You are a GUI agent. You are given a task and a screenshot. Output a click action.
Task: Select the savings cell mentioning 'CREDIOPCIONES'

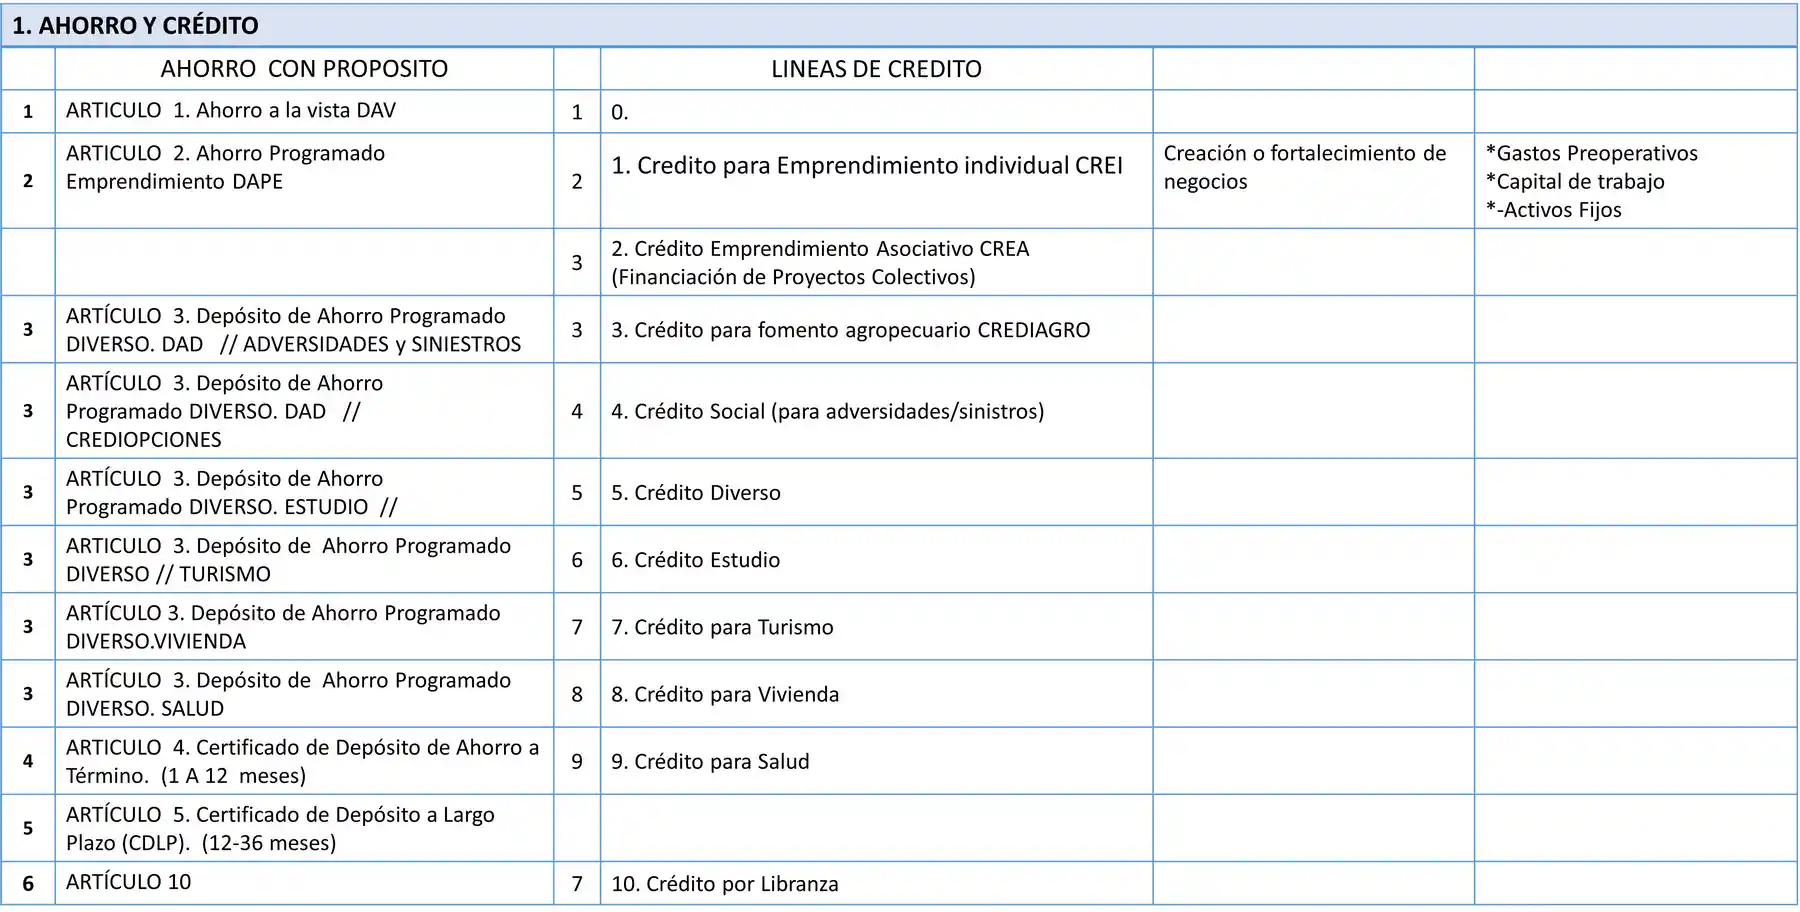[304, 411]
